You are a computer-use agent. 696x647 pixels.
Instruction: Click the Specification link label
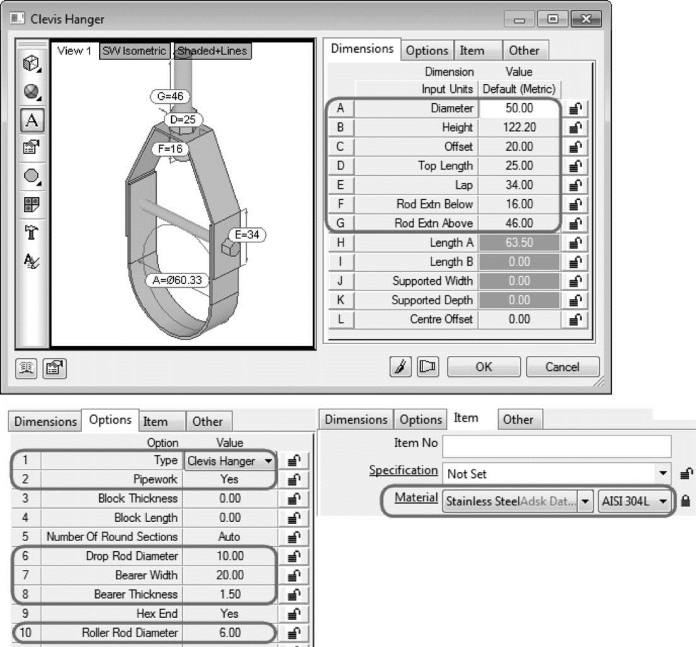pyautogui.click(x=403, y=470)
